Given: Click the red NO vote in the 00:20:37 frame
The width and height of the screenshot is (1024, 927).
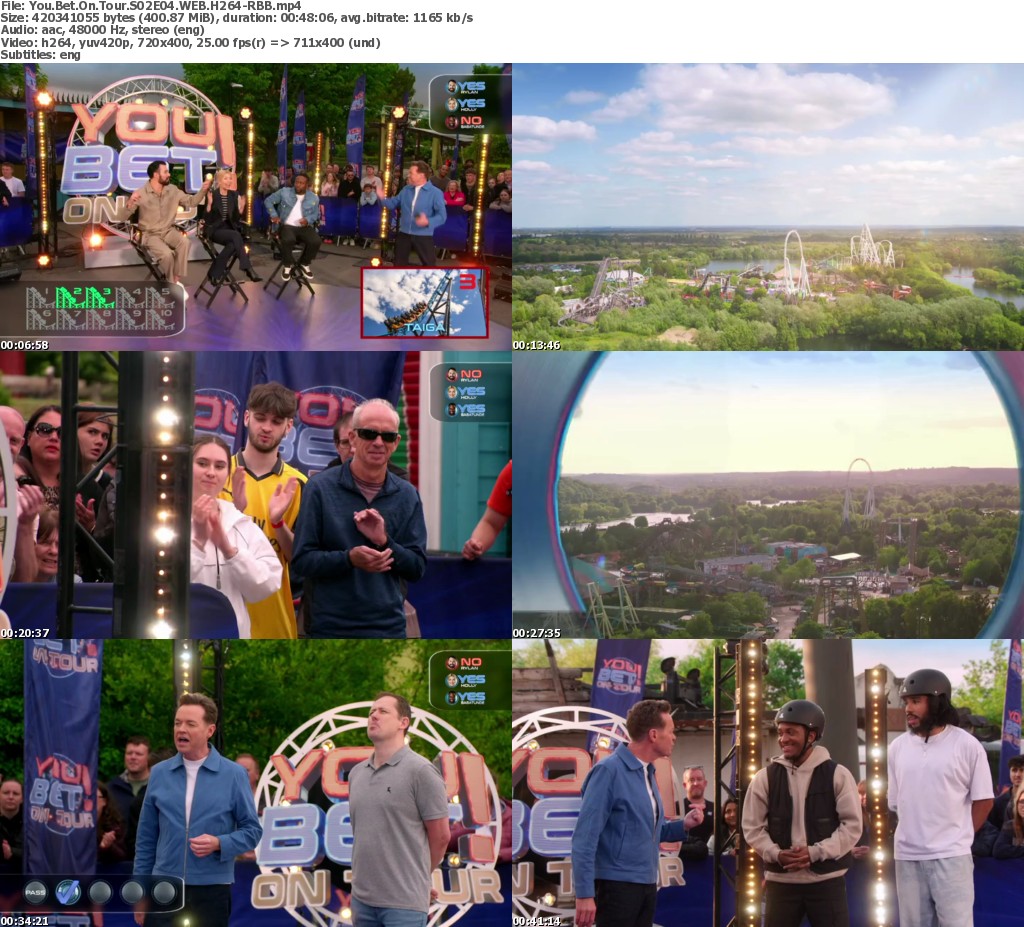Looking at the screenshot, I should coord(466,374).
